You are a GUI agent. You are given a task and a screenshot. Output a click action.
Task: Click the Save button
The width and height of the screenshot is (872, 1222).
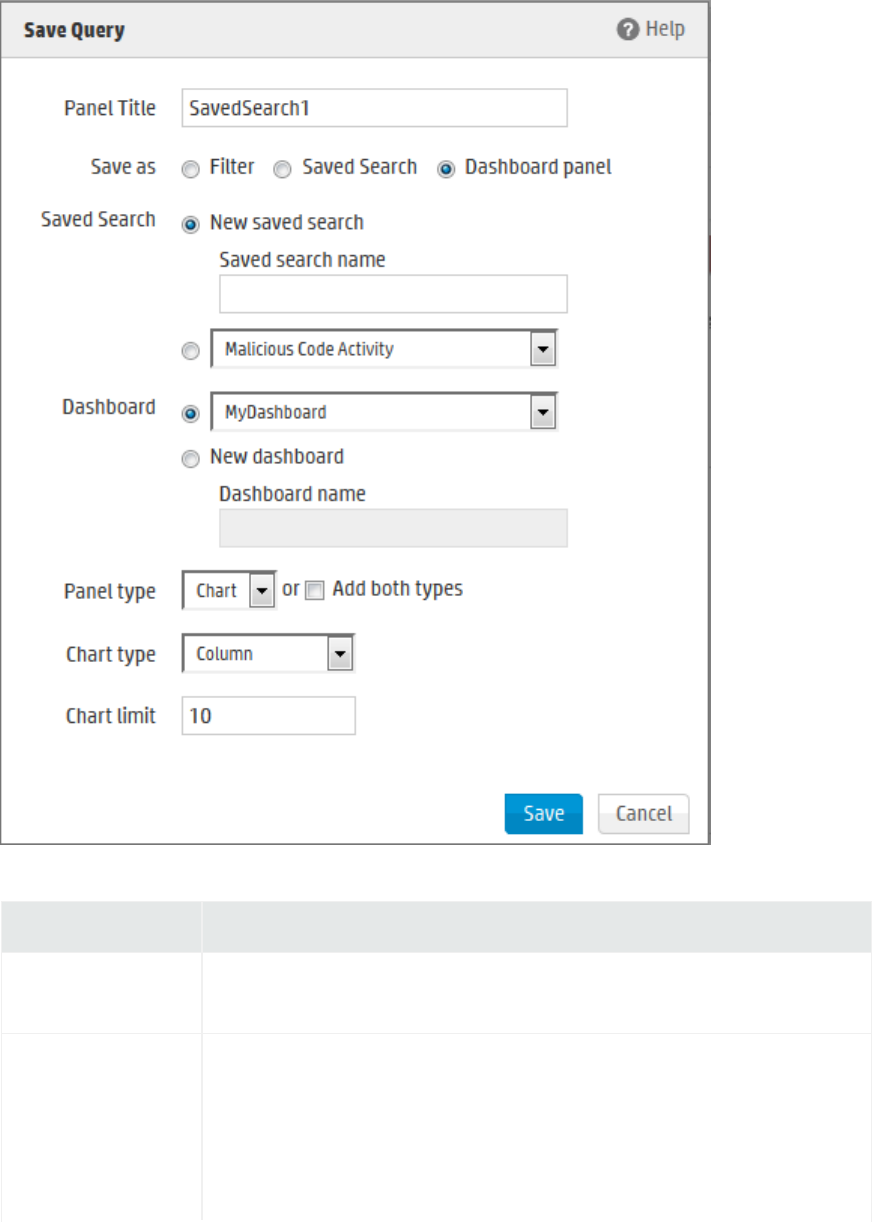pos(543,814)
